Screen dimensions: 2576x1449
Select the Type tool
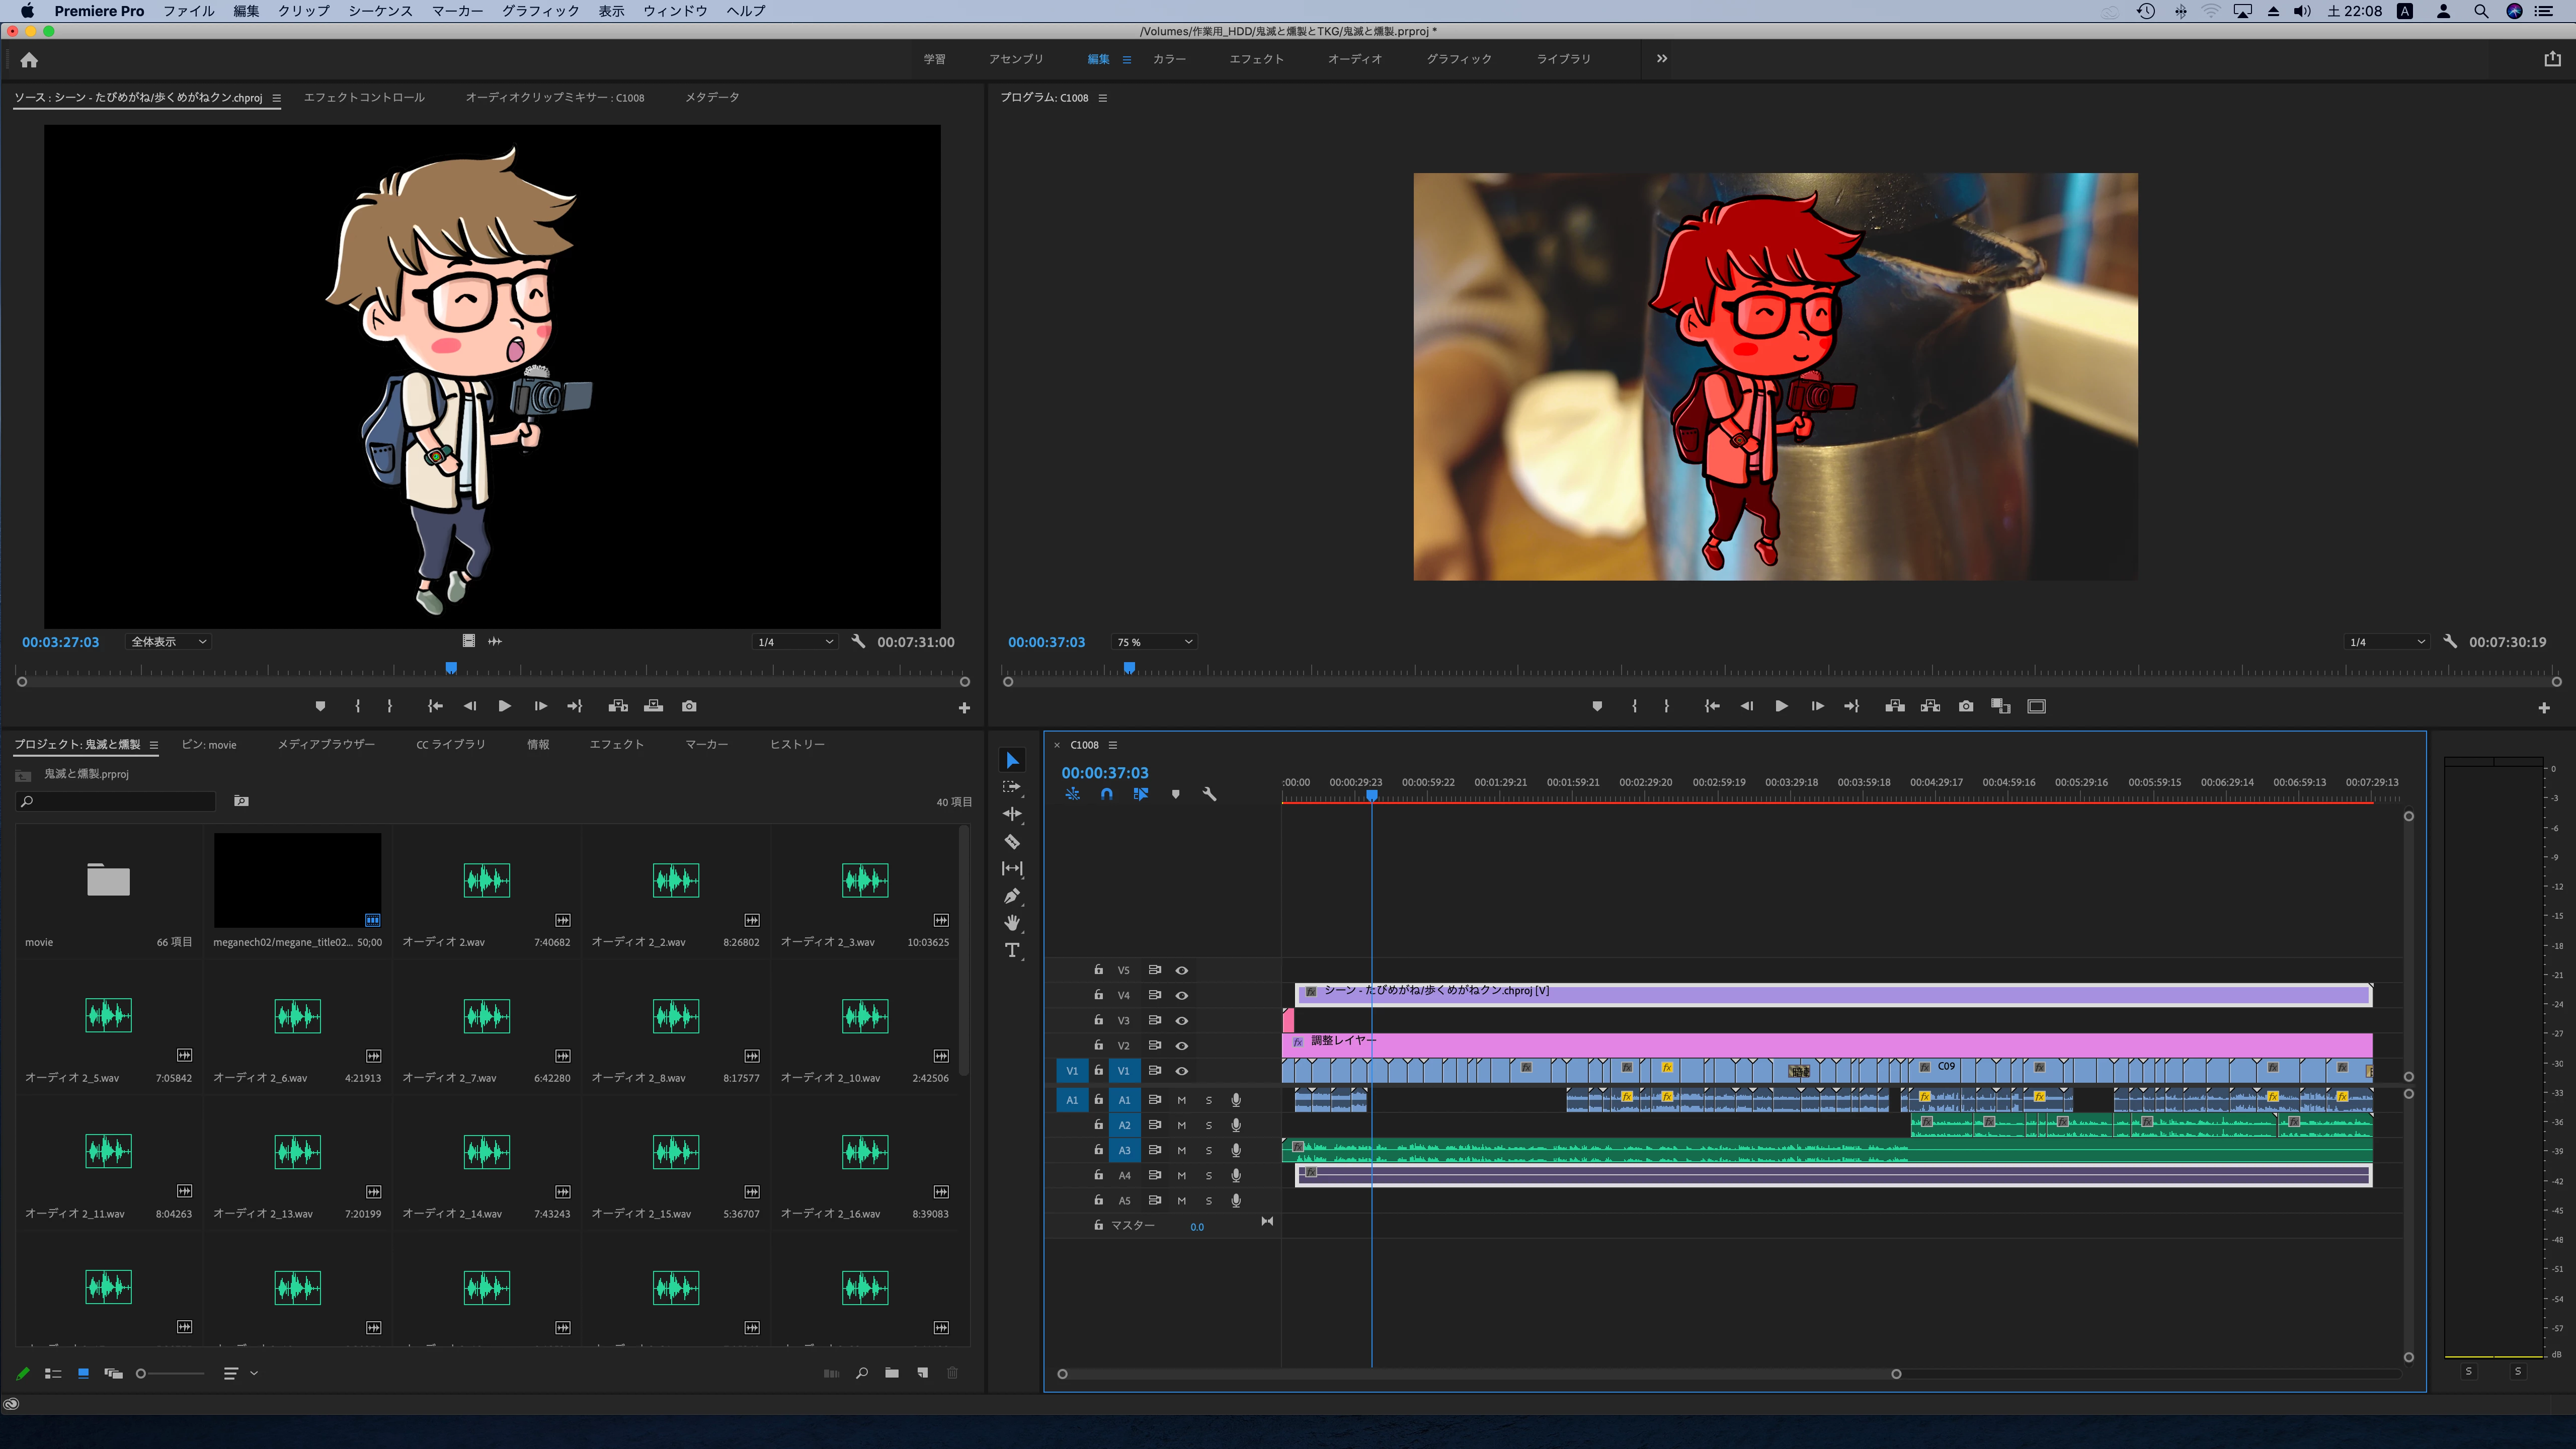click(1012, 950)
